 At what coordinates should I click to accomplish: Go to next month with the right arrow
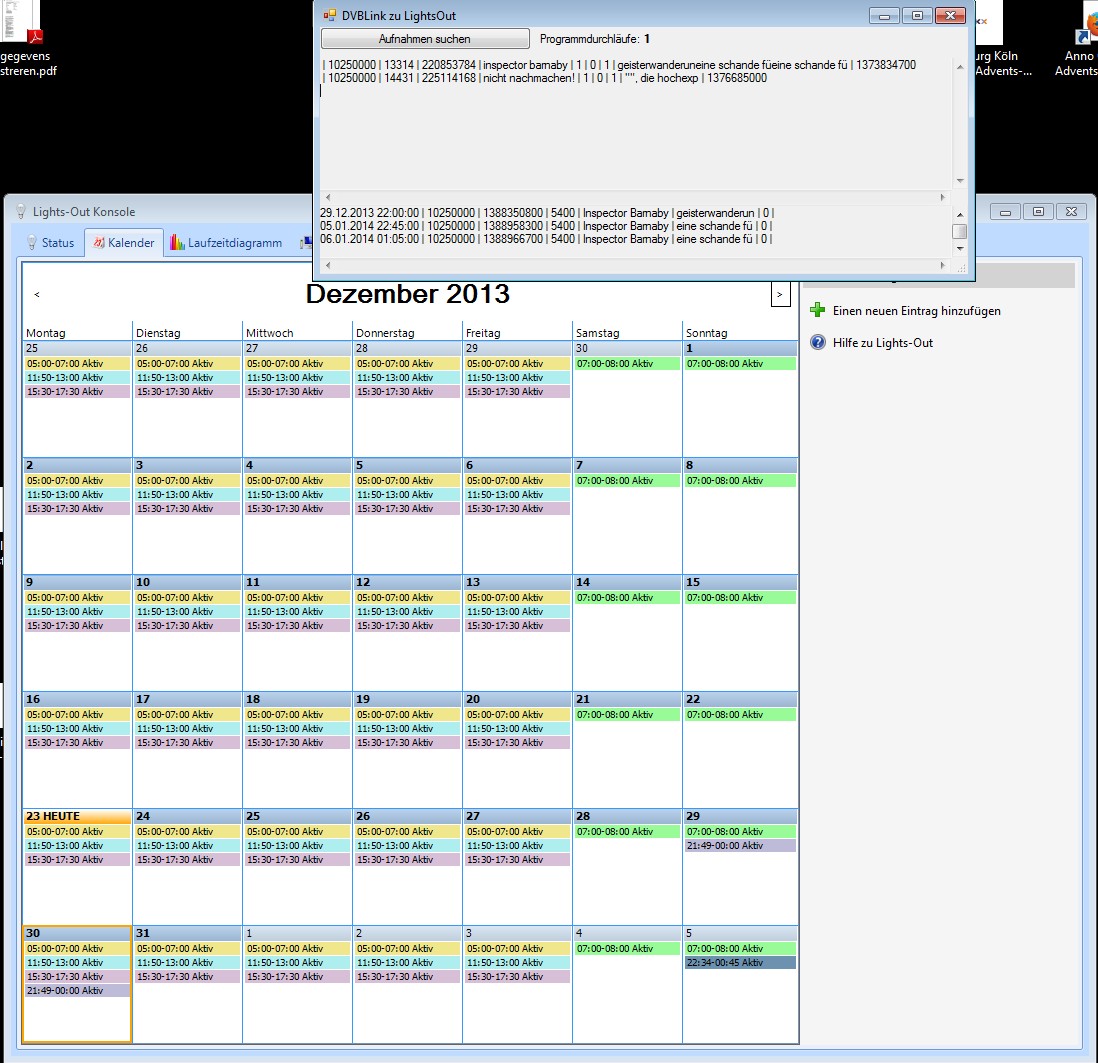point(779,293)
